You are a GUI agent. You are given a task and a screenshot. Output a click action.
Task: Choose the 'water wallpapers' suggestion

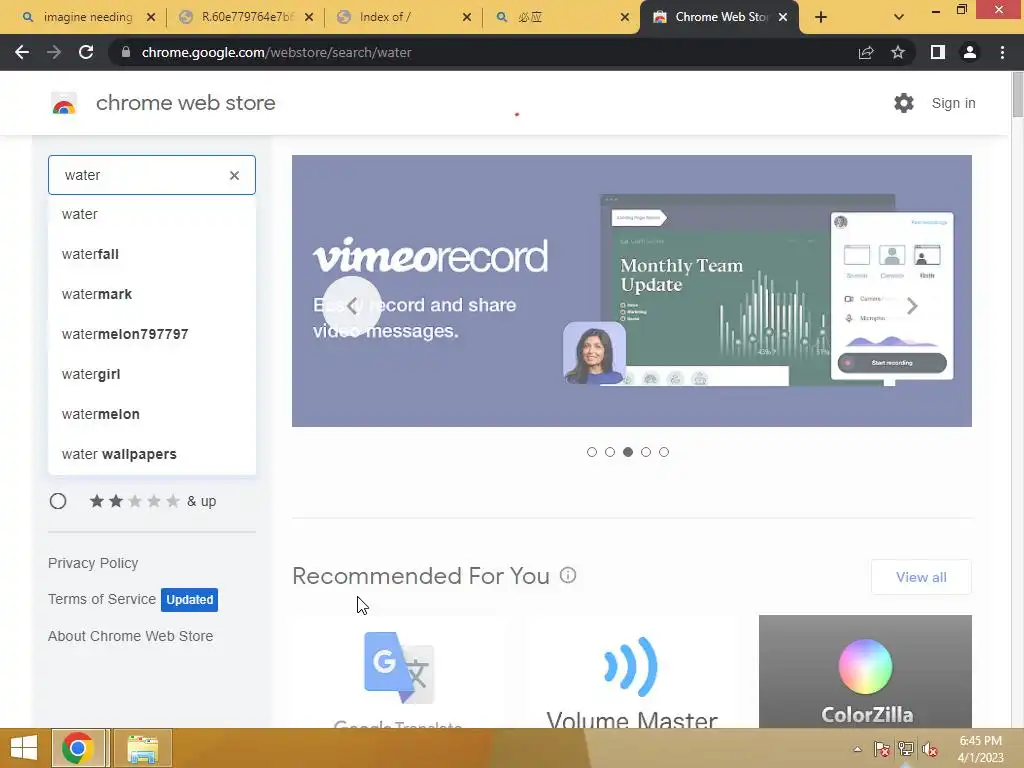pyautogui.click(x=152, y=454)
